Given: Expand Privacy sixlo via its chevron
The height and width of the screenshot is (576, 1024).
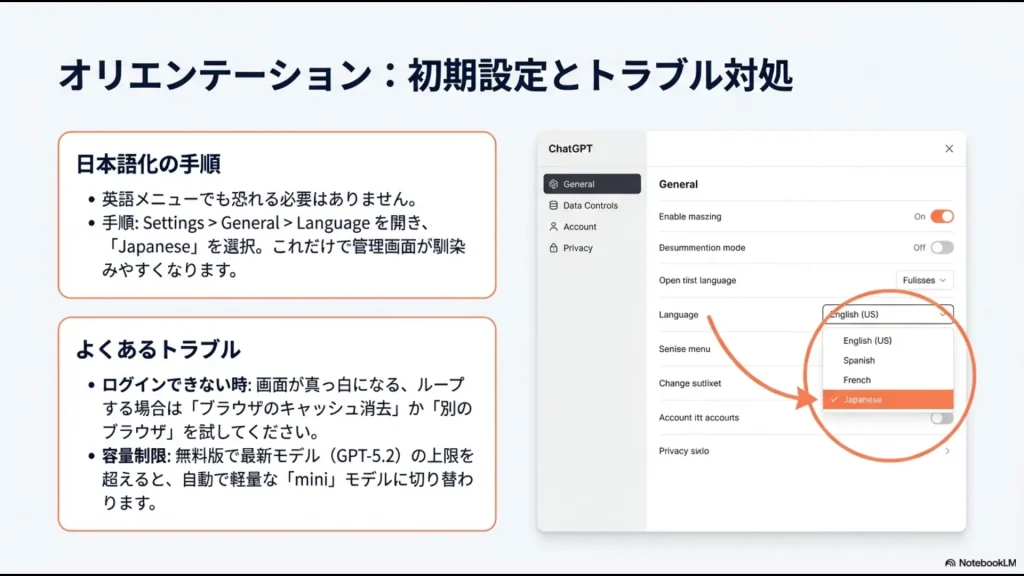Looking at the screenshot, I should [x=948, y=450].
